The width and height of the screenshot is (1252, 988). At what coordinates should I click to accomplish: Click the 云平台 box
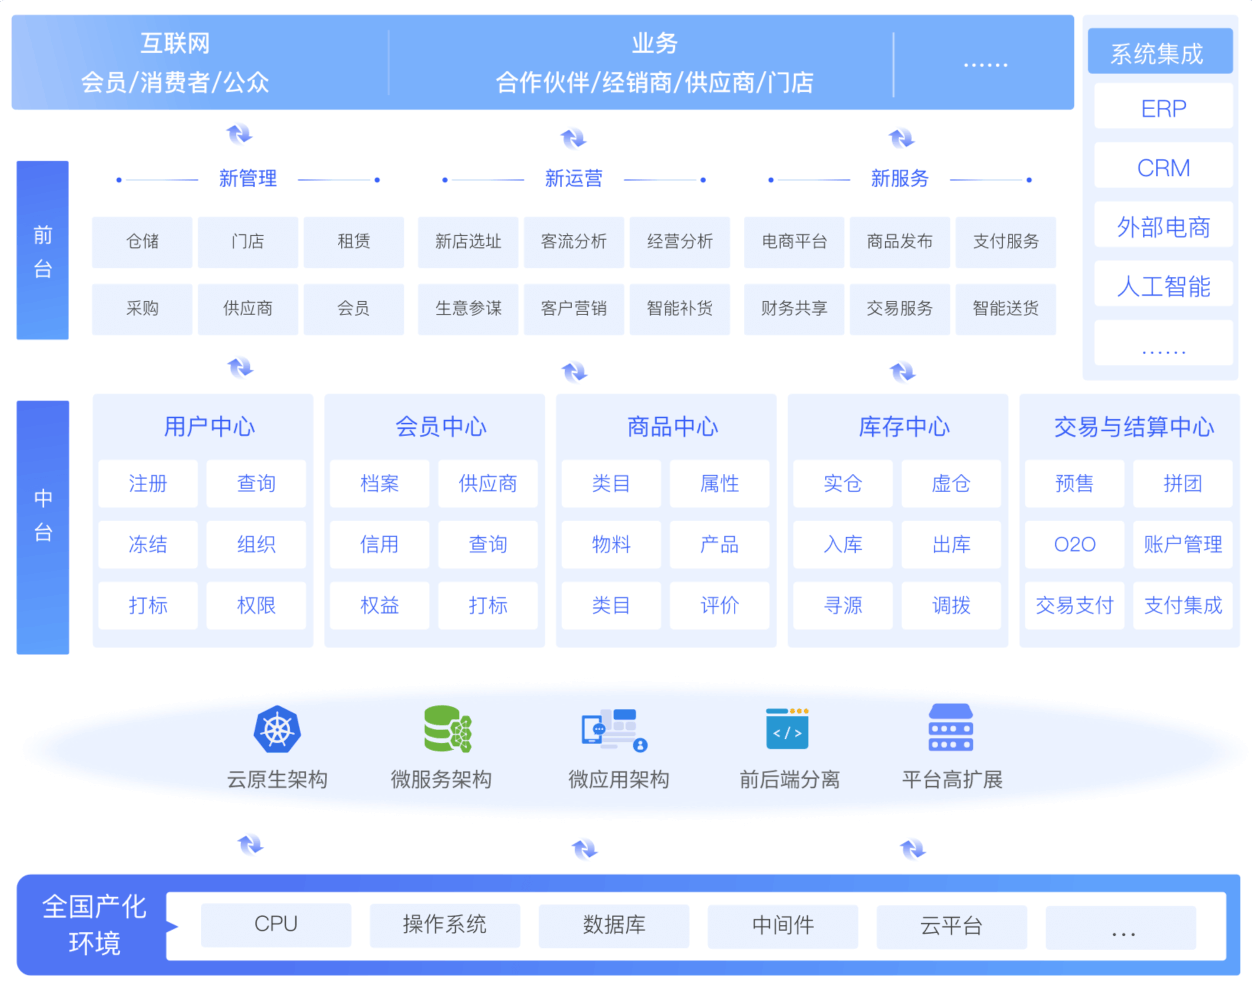[952, 925]
